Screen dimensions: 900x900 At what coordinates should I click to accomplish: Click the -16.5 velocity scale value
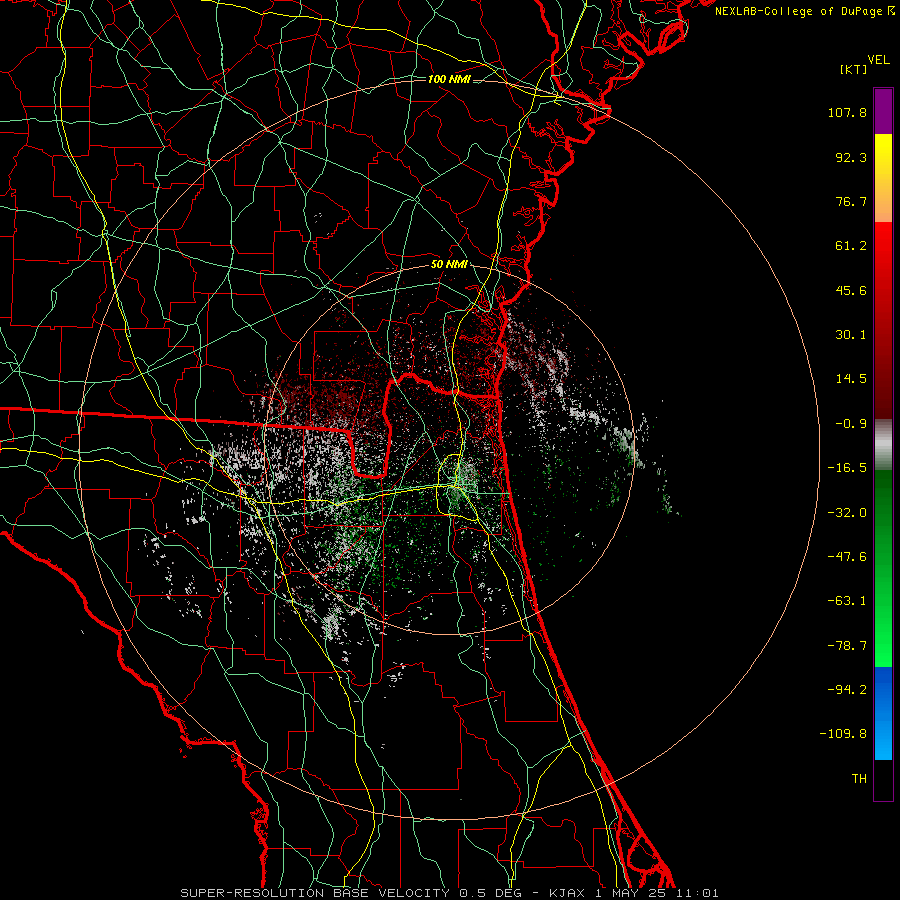847,468
